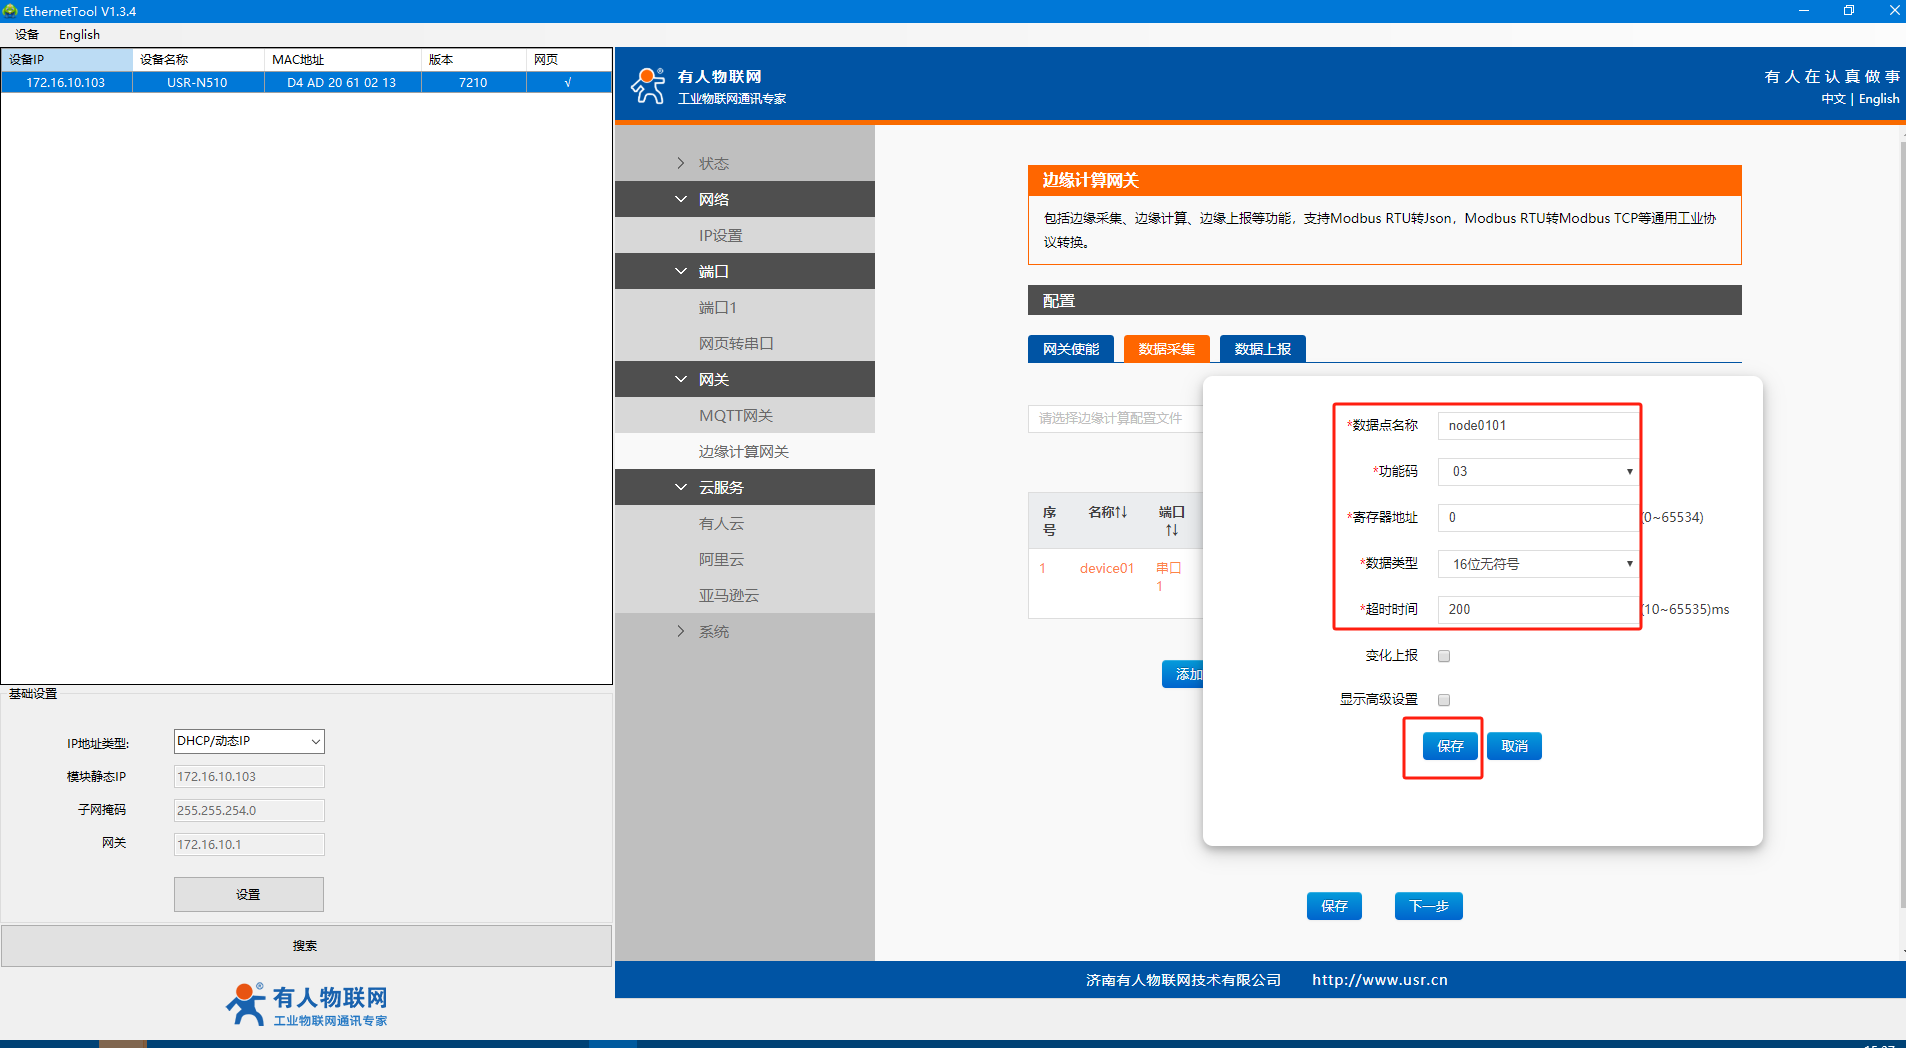
Task: Switch the web page language to English
Action: pyautogui.click(x=1878, y=99)
